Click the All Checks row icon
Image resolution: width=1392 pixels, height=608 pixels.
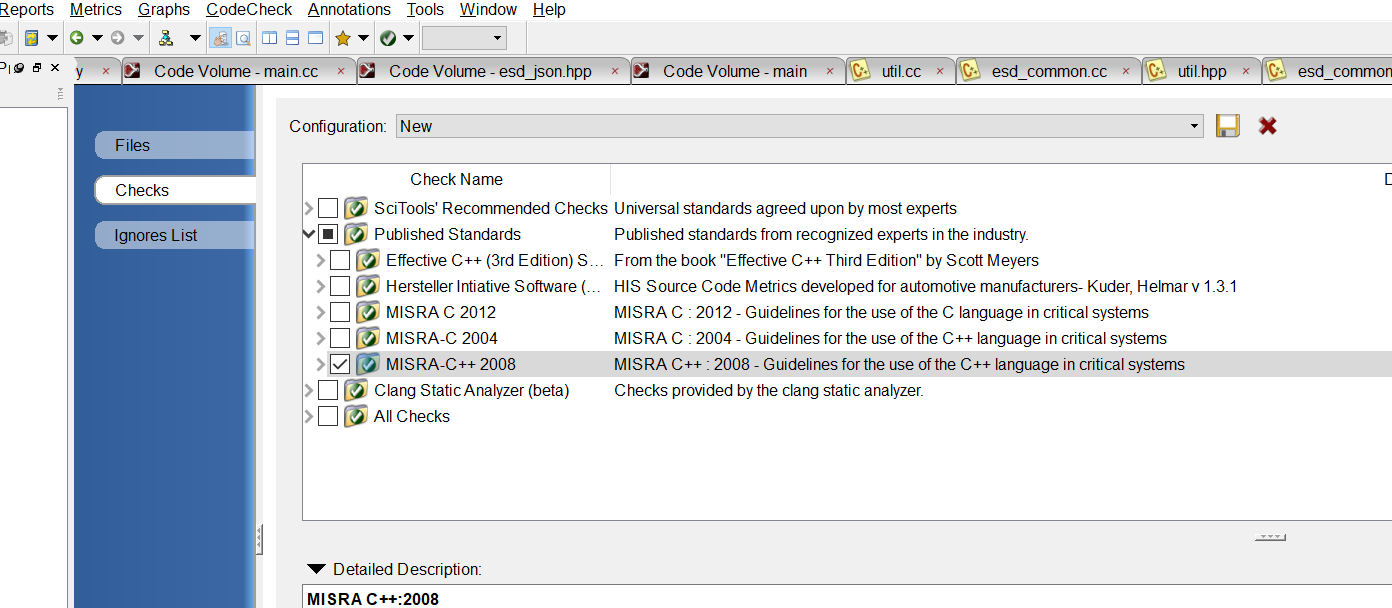click(x=356, y=416)
